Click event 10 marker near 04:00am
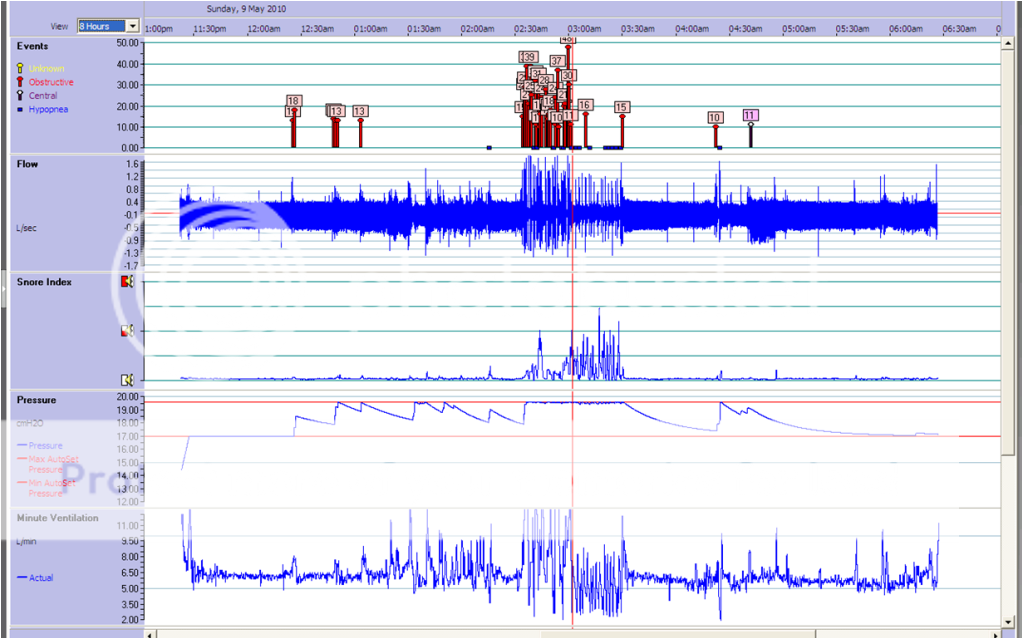This screenshot has width=1023, height=639. click(715, 118)
